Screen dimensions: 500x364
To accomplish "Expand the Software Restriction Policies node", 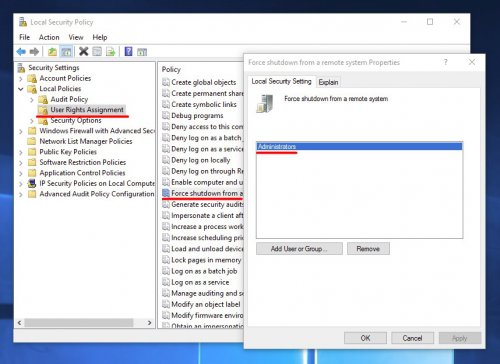I will point(21,163).
